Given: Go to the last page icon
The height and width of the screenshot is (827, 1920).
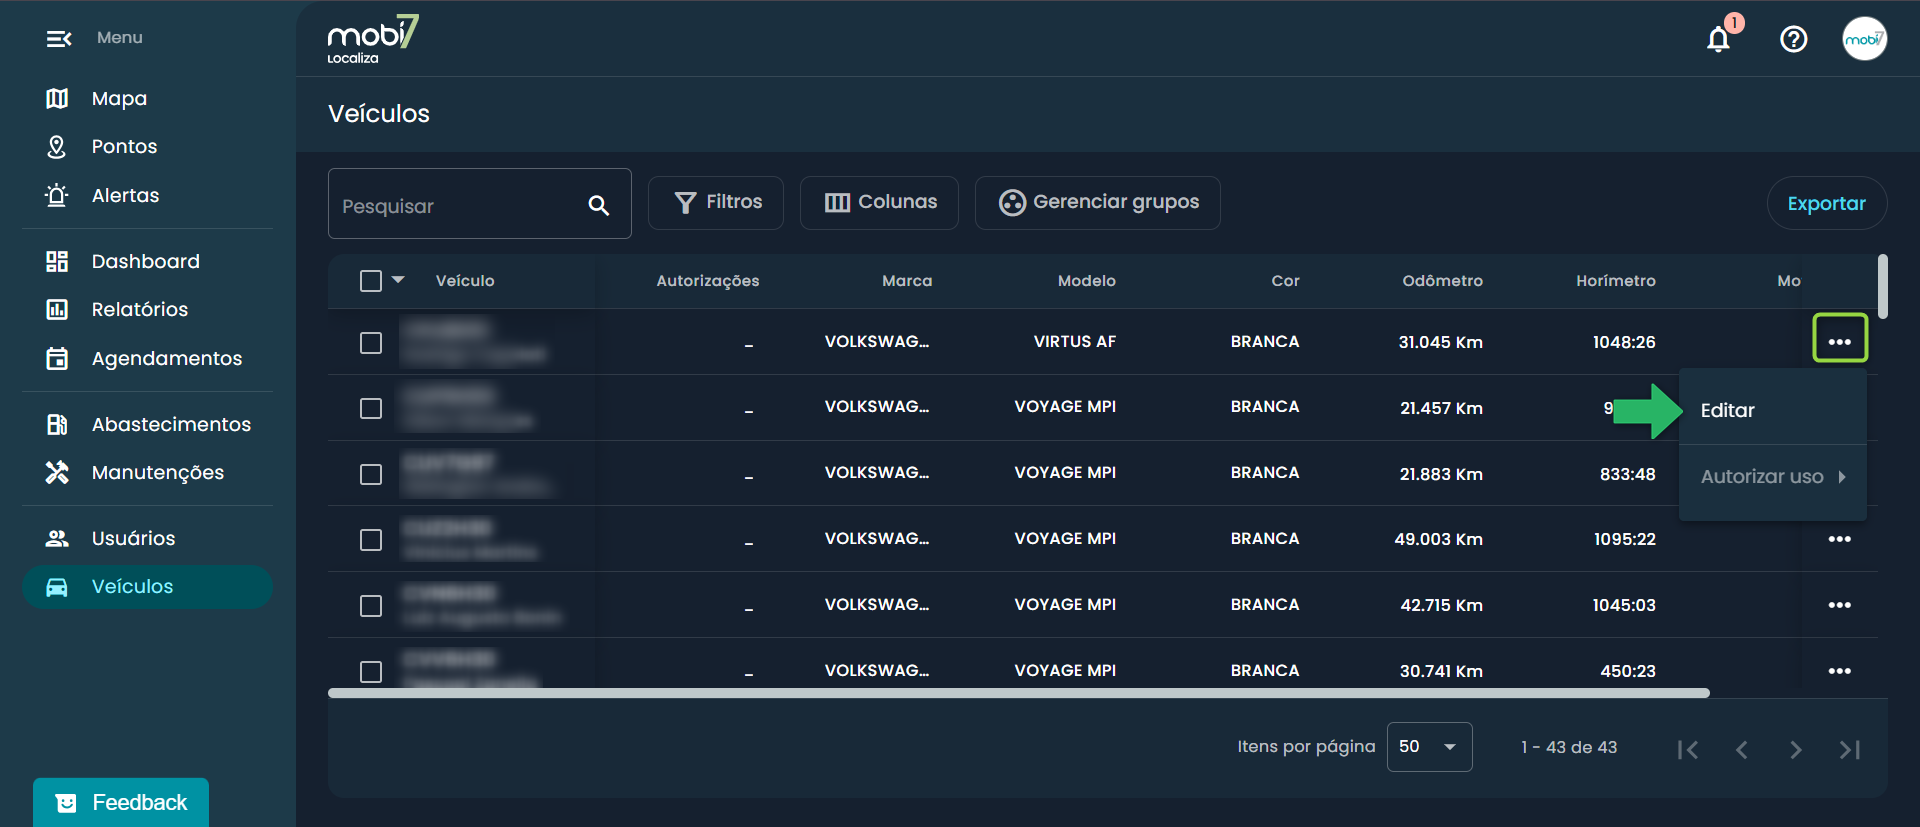Looking at the screenshot, I should 1849,749.
